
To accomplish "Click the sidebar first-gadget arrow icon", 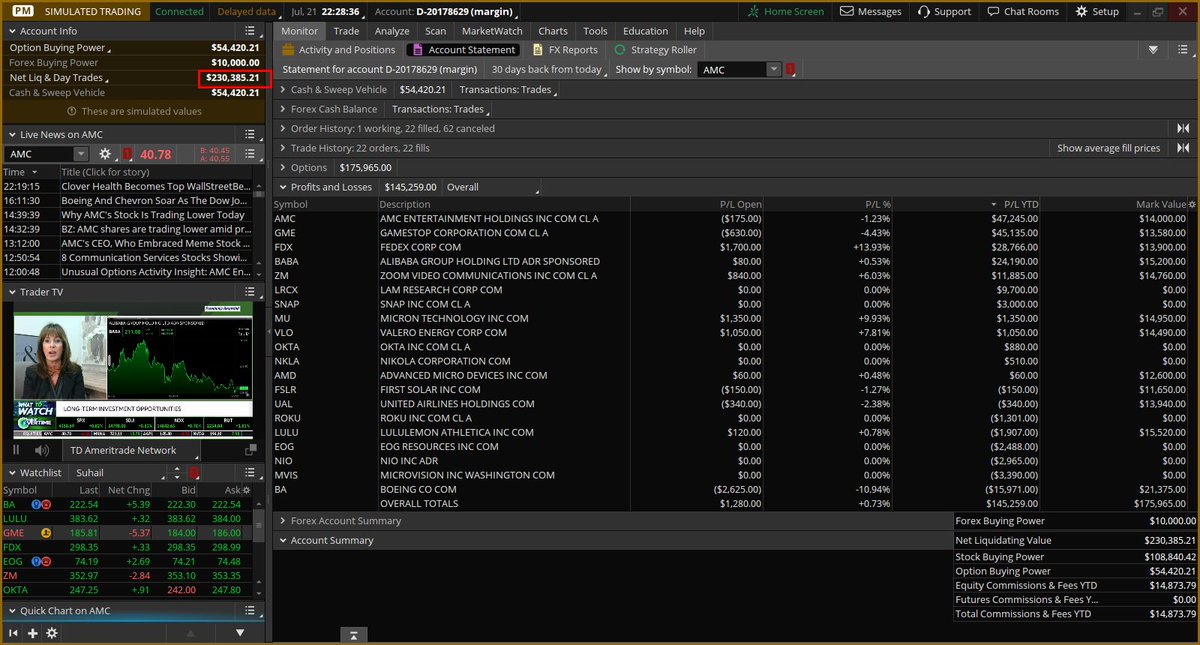I will [14, 633].
